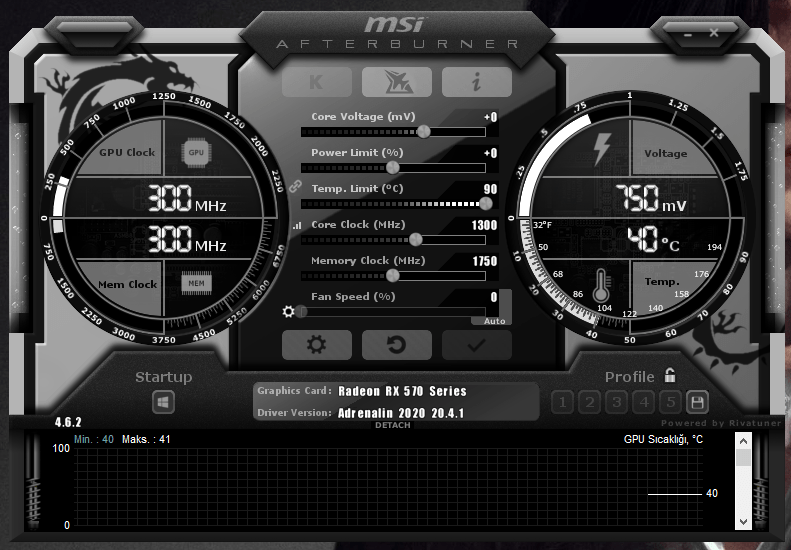
Task: Click the Core Voltage slider handle
Action: click(x=424, y=132)
